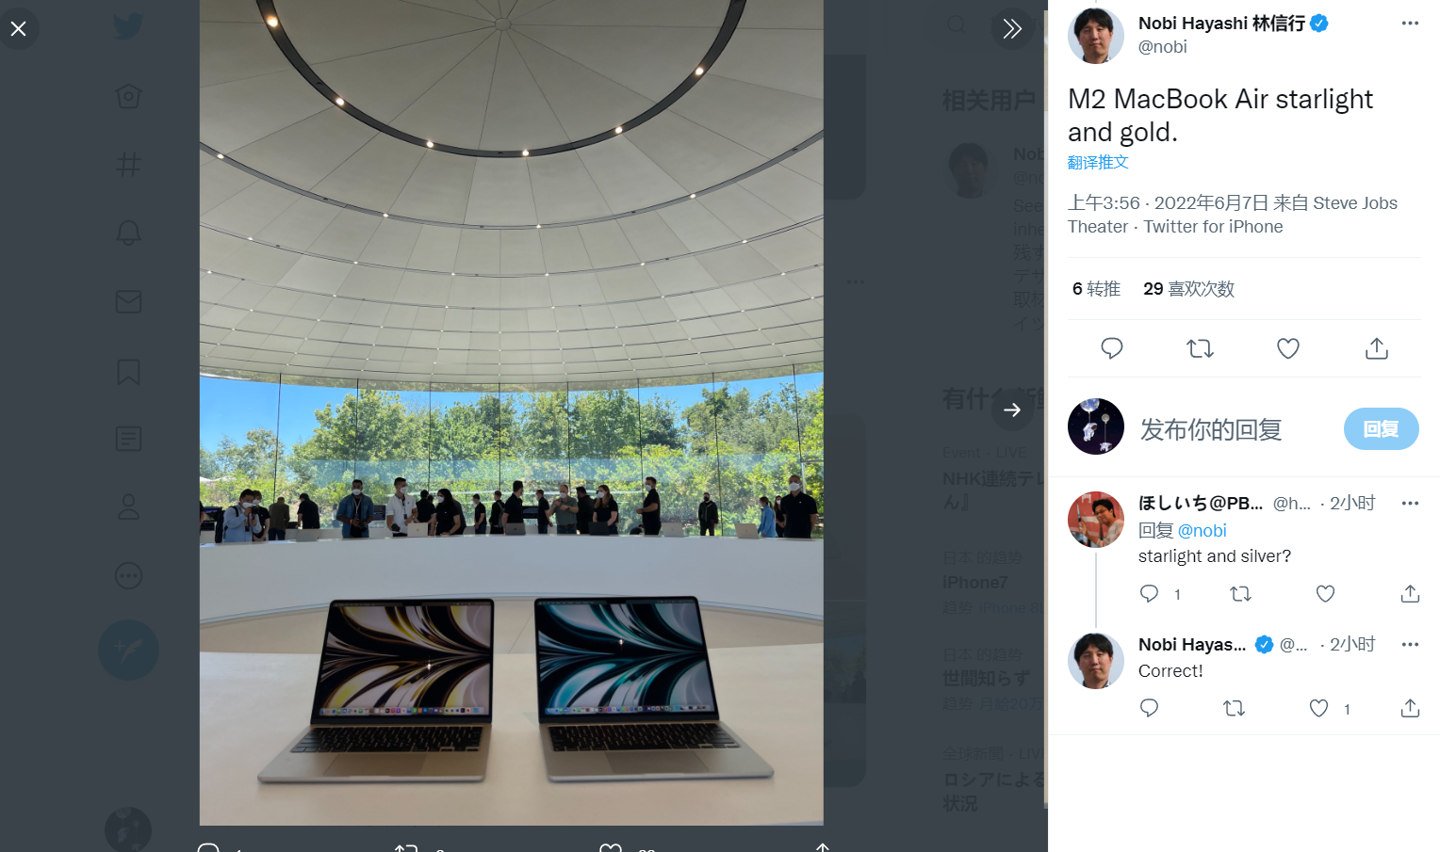Open Nobi Hayashi's profile avatar at top
The height and width of the screenshot is (852, 1440).
(x=1096, y=35)
